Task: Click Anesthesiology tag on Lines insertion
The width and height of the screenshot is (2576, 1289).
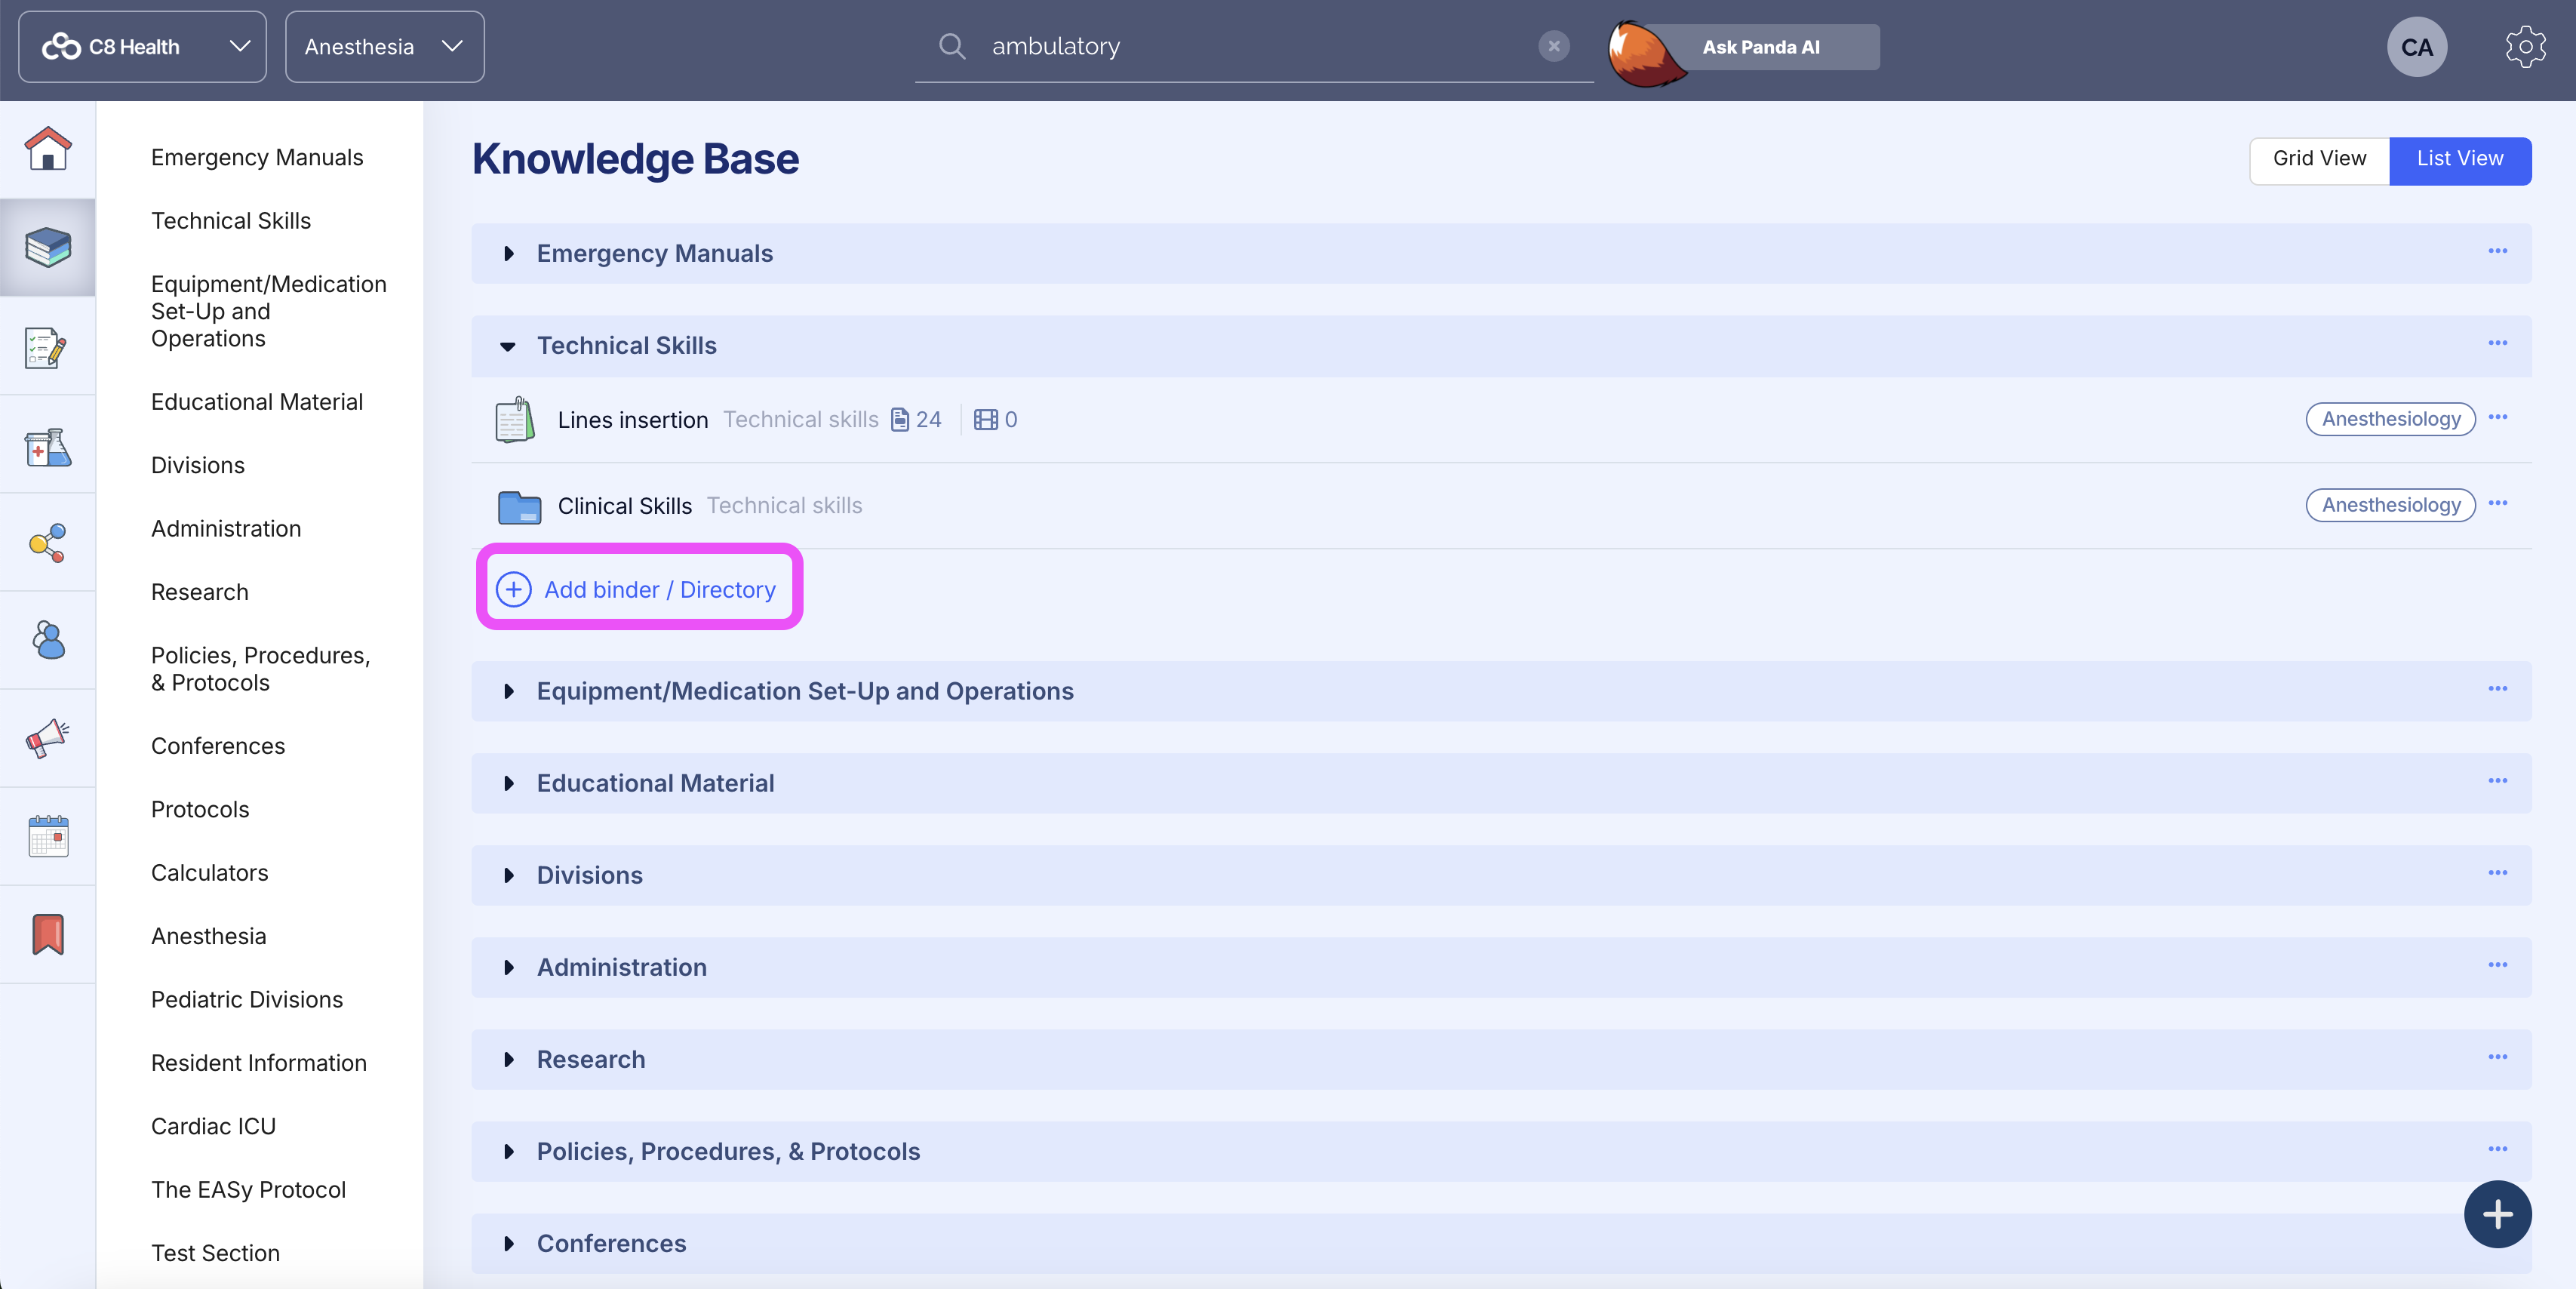Action: click(2390, 419)
